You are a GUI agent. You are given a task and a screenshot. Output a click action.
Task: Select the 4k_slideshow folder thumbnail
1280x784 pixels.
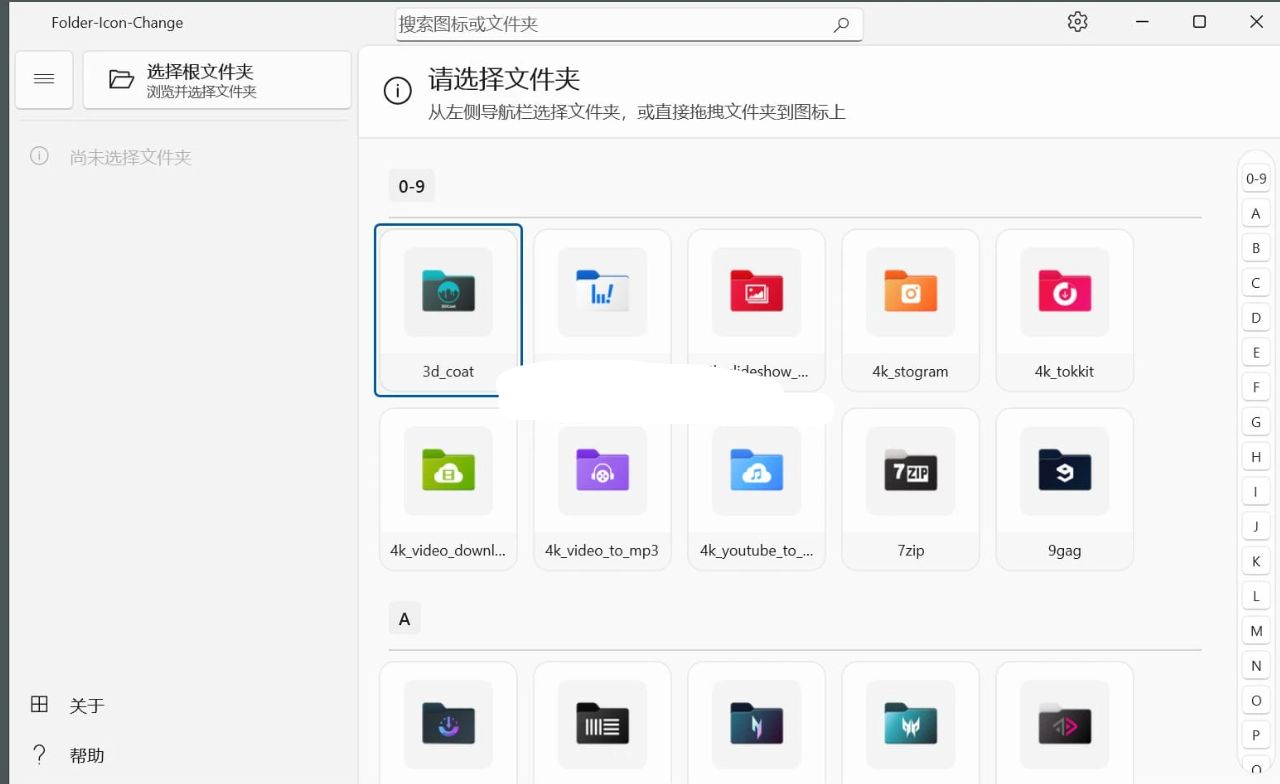pos(756,293)
